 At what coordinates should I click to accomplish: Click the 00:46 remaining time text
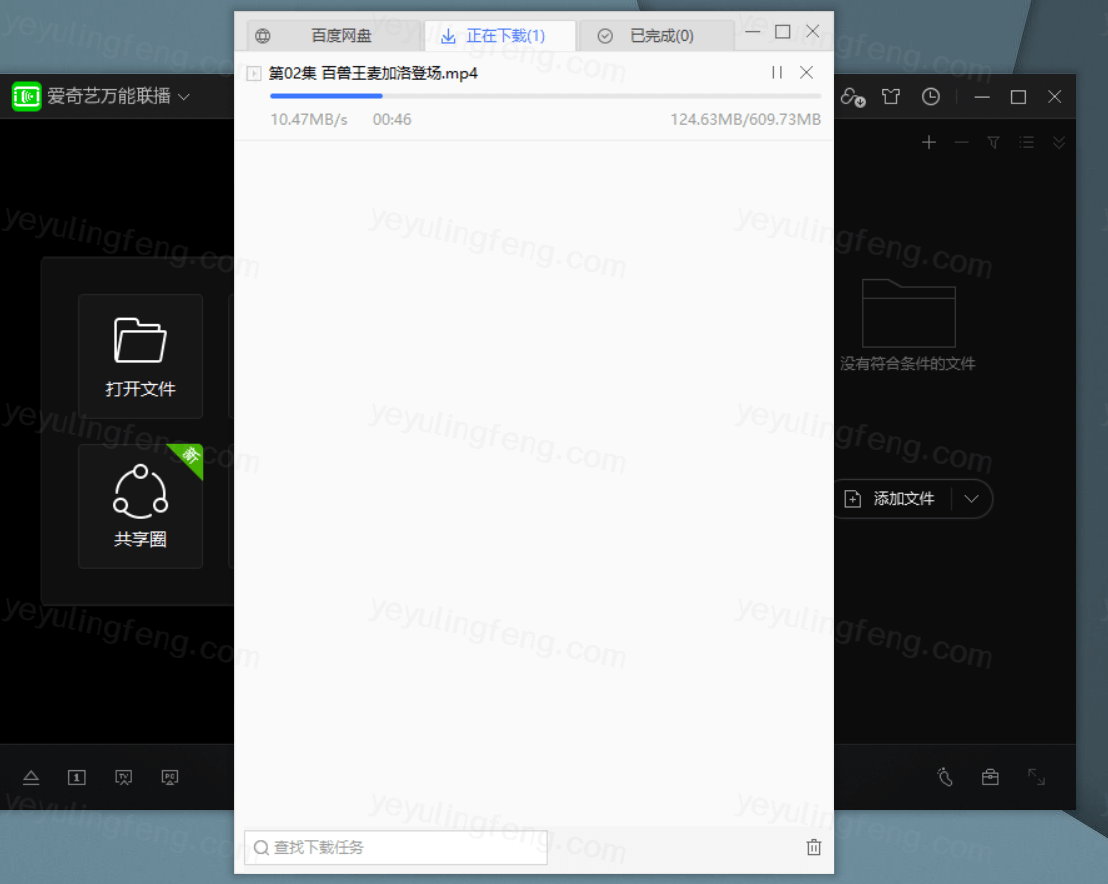tap(392, 119)
